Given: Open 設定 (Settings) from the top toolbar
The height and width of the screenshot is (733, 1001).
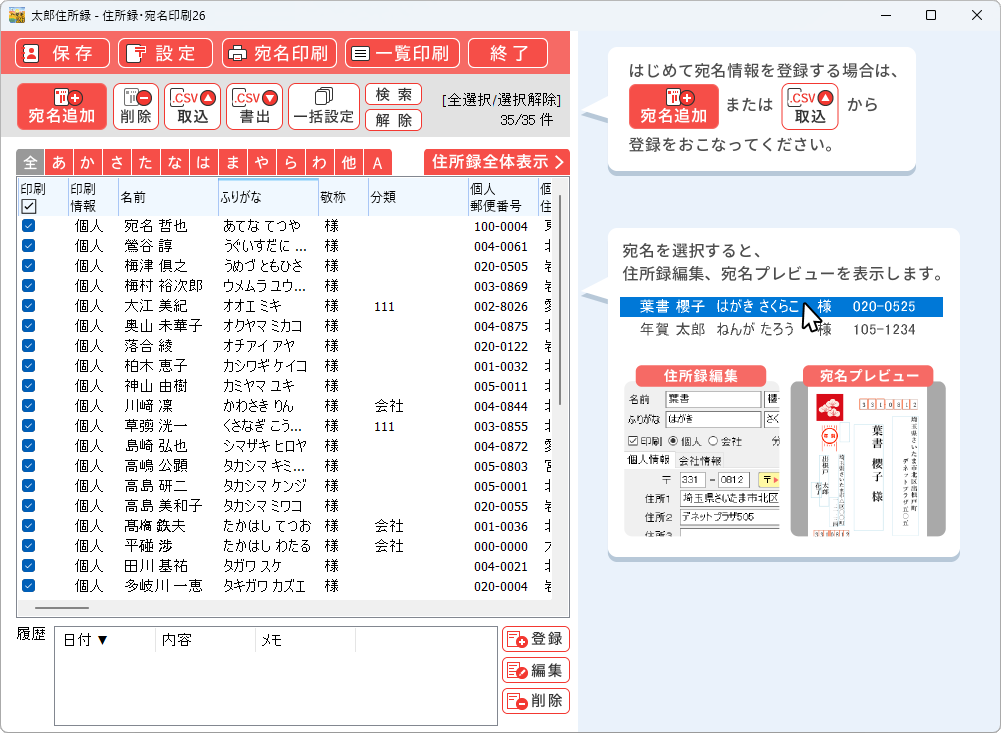Looking at the screenshot, I should [x=165, y=53].
